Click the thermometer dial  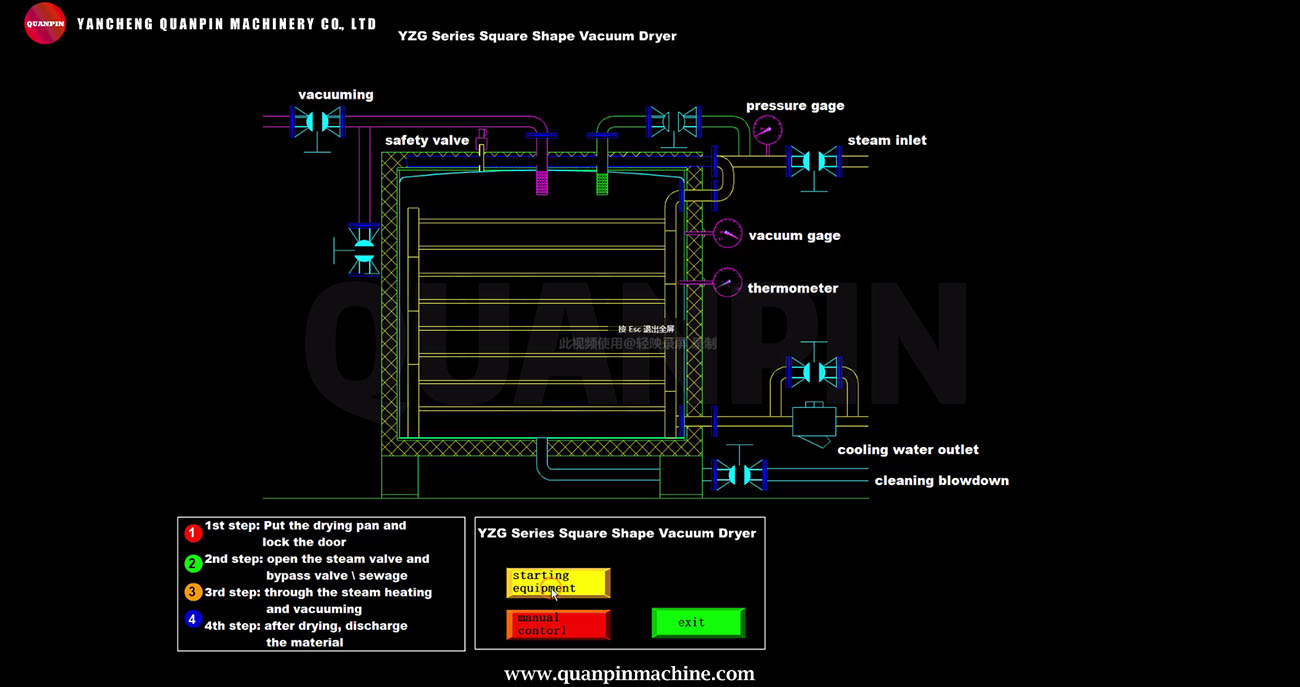tap(727, 282)
